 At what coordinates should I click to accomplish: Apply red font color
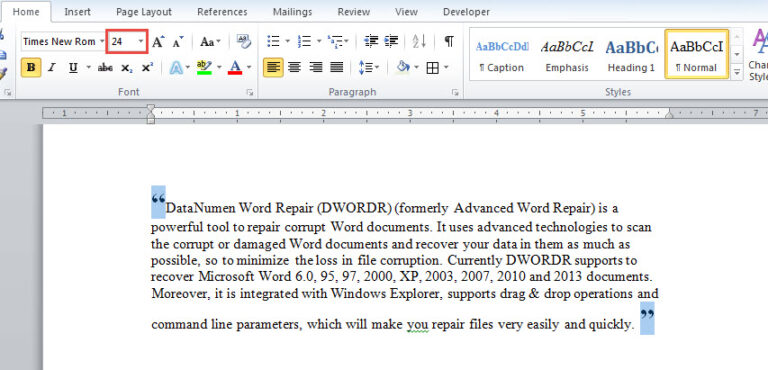236,68
